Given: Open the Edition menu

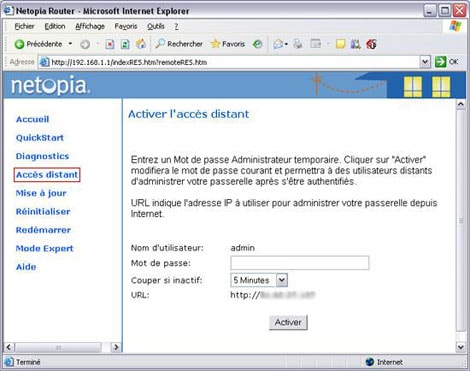Looking at the screenshot, I should tap(55, 26).
